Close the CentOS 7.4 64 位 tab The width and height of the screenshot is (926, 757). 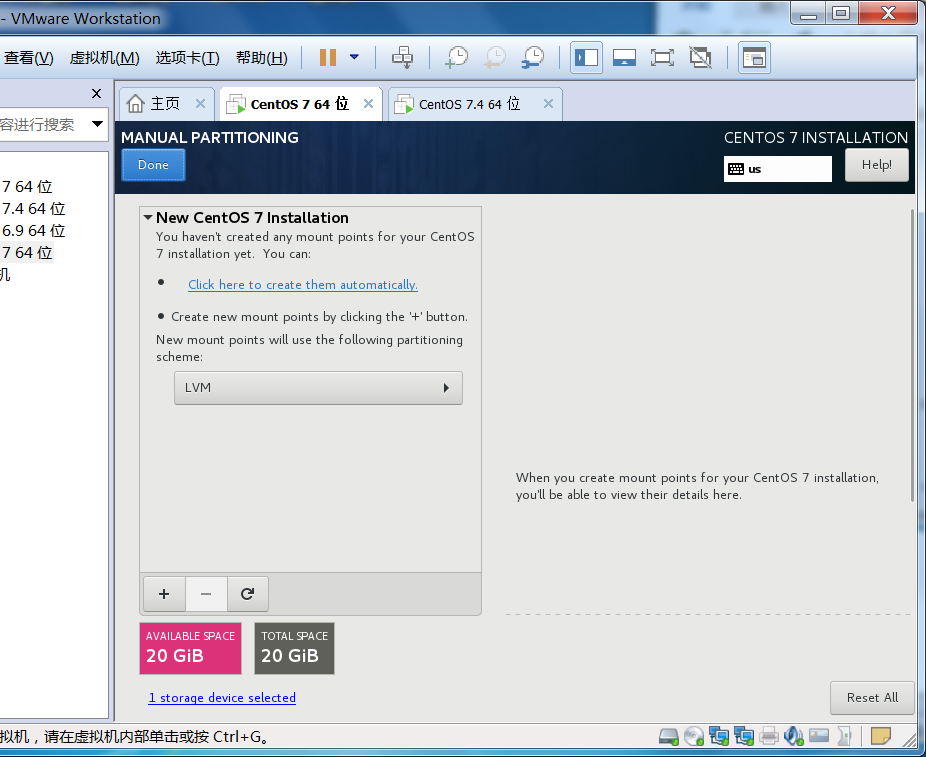pos(548,104)
